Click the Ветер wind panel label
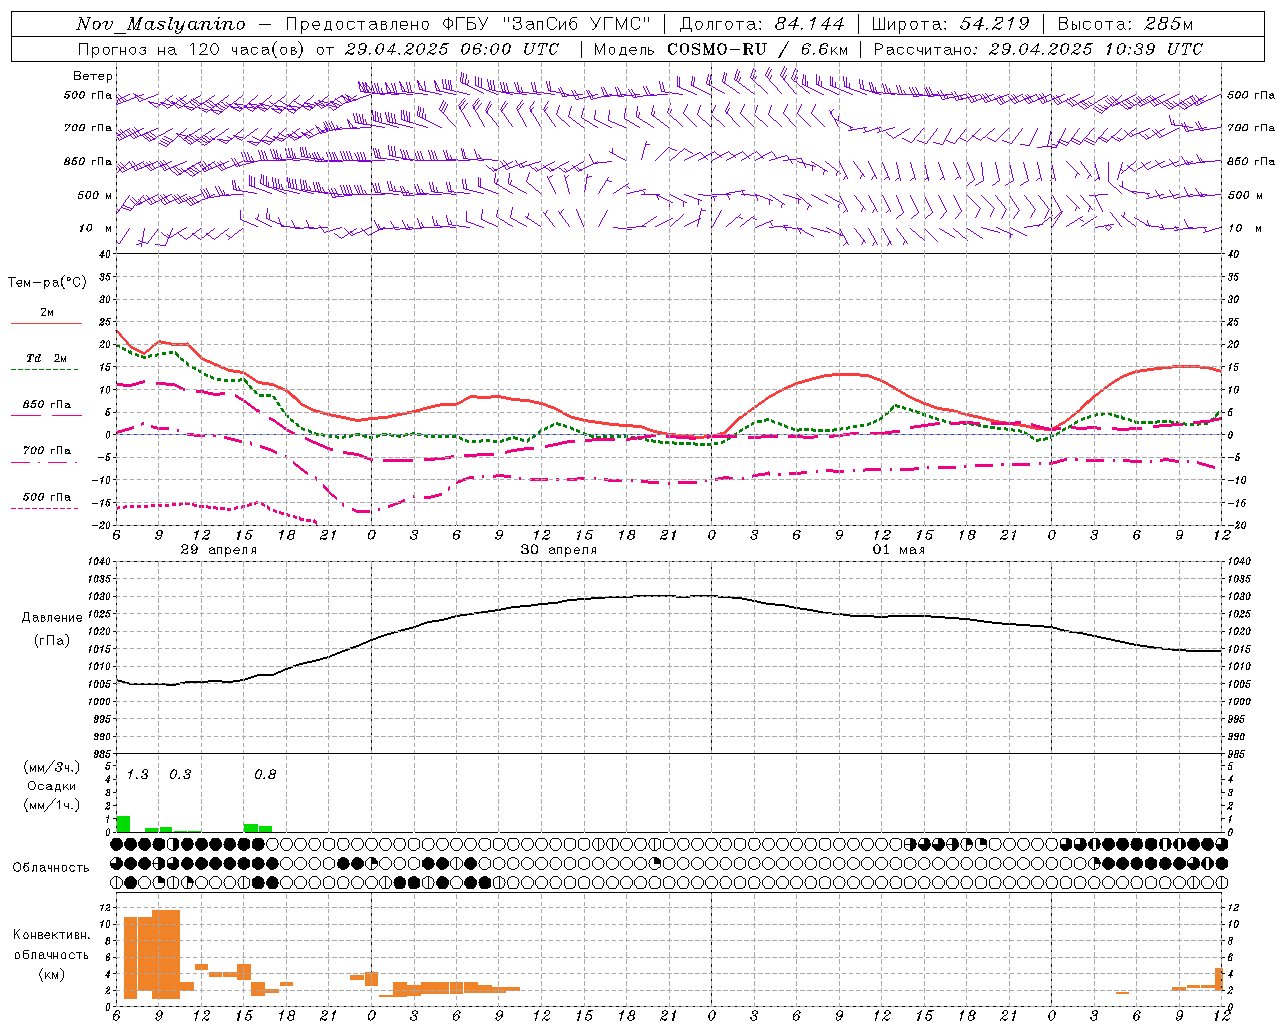This screenshot has height=1024, width=1280. coord(93,76)
